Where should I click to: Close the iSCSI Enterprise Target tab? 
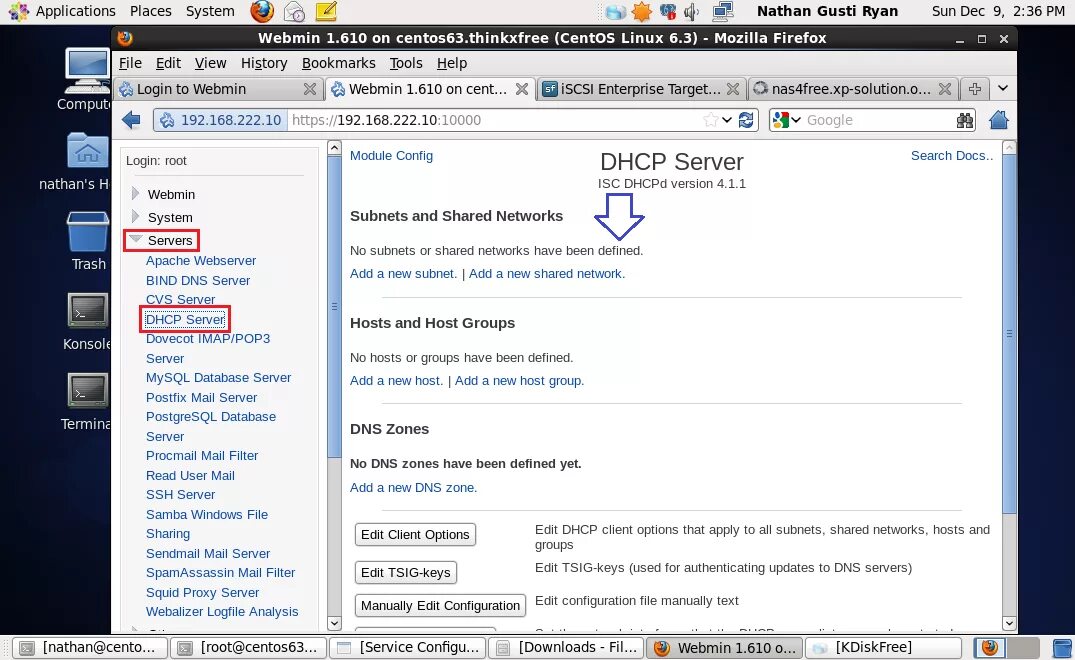point(733,88)
